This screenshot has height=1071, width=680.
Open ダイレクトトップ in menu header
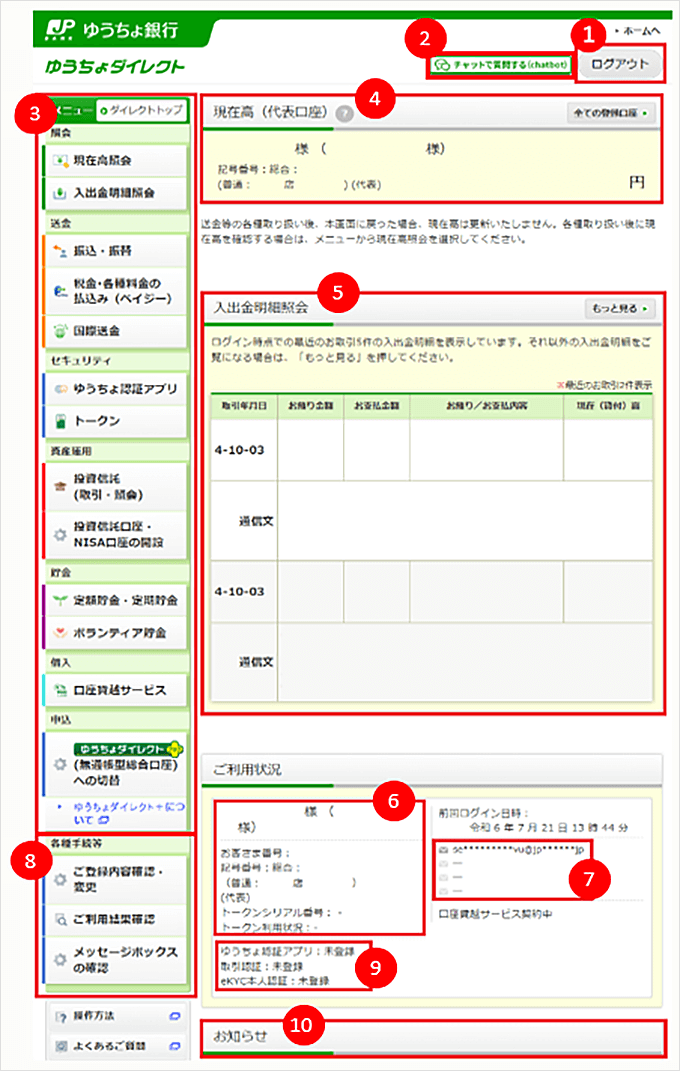[141, 110]
